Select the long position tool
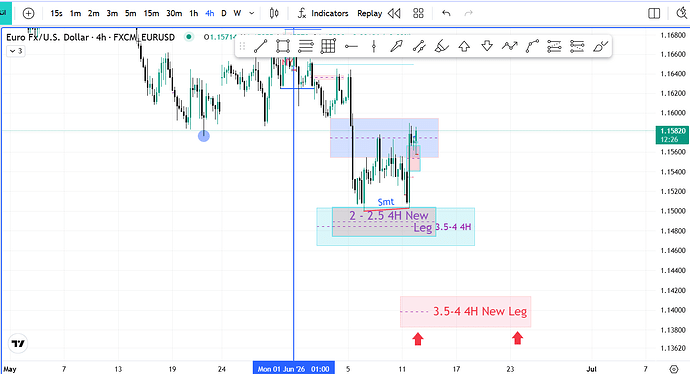 click(554, 46)
